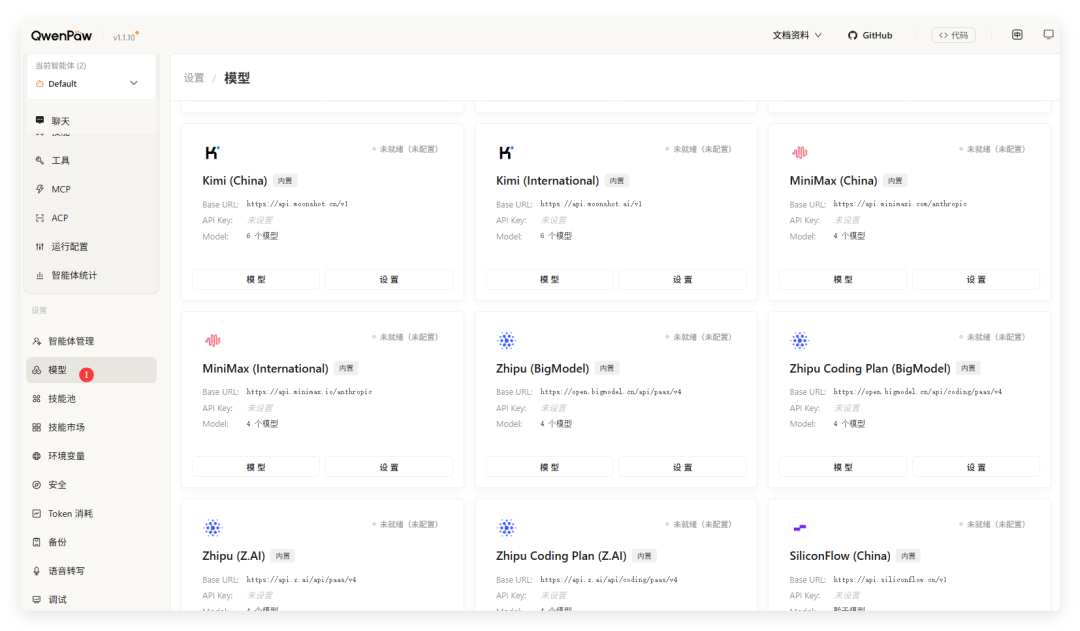Click the 安全 shield icon
This screenshot has height=631, width=1080.
37,485
